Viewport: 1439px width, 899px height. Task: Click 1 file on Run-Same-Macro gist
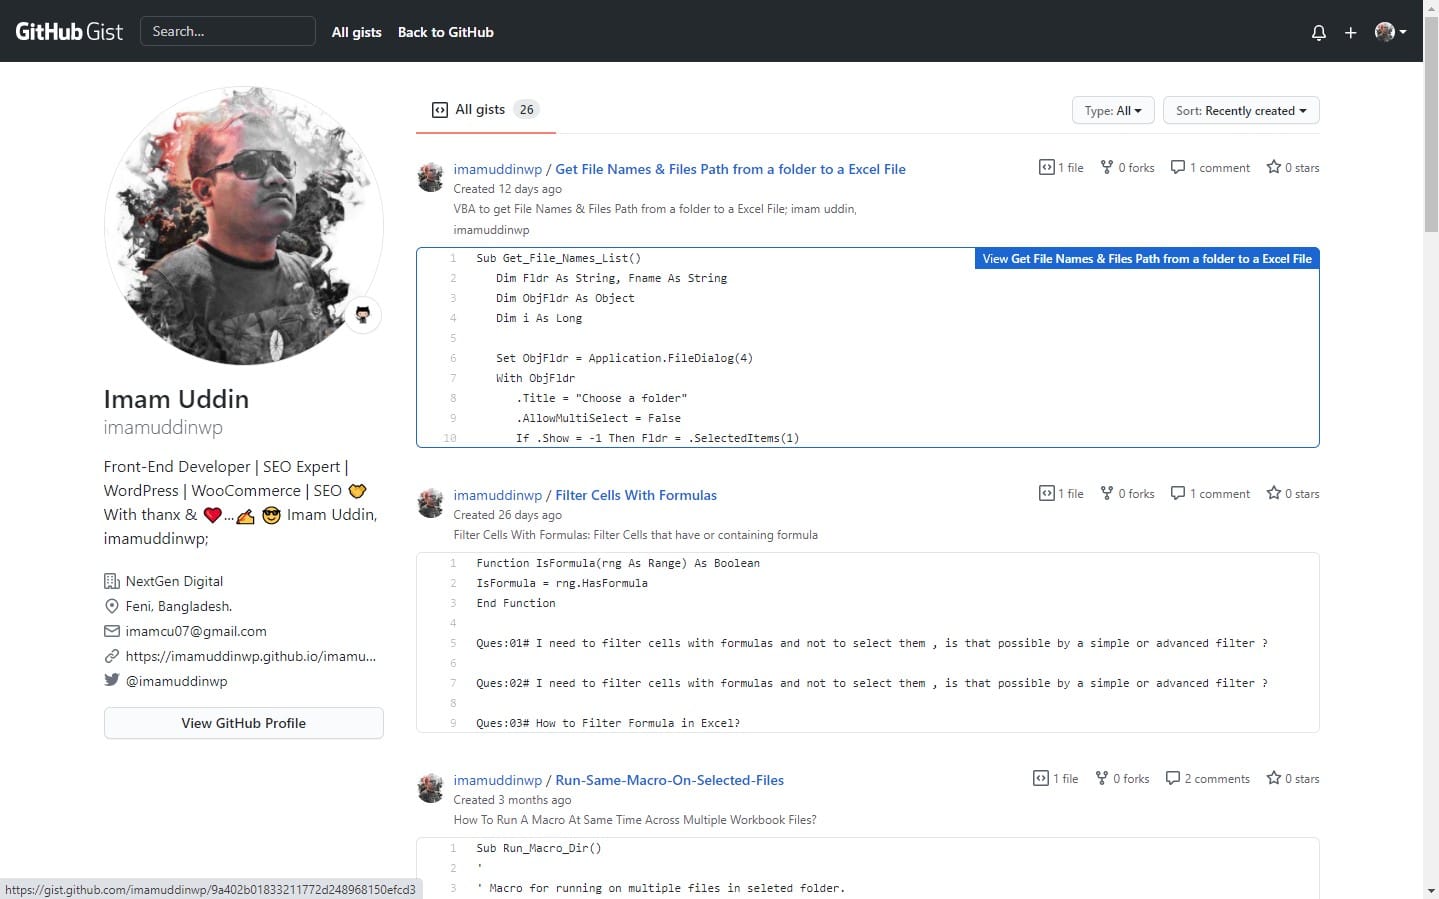tap(1056, 778)
